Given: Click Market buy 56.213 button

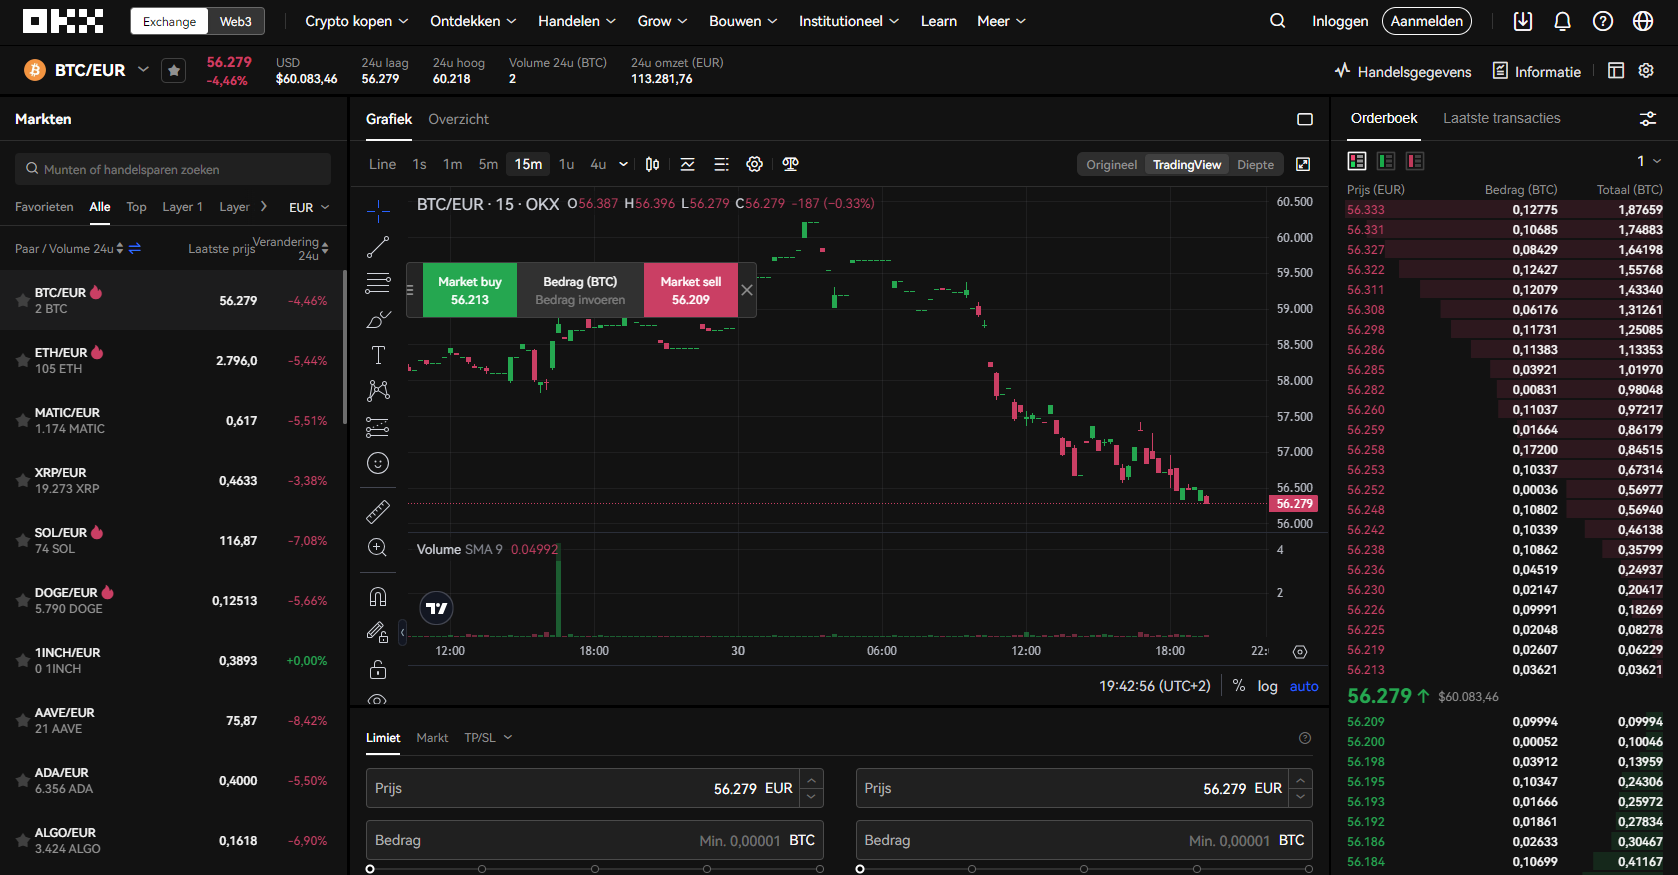Looking at the screenshot, I should click(x=470, y=290).
